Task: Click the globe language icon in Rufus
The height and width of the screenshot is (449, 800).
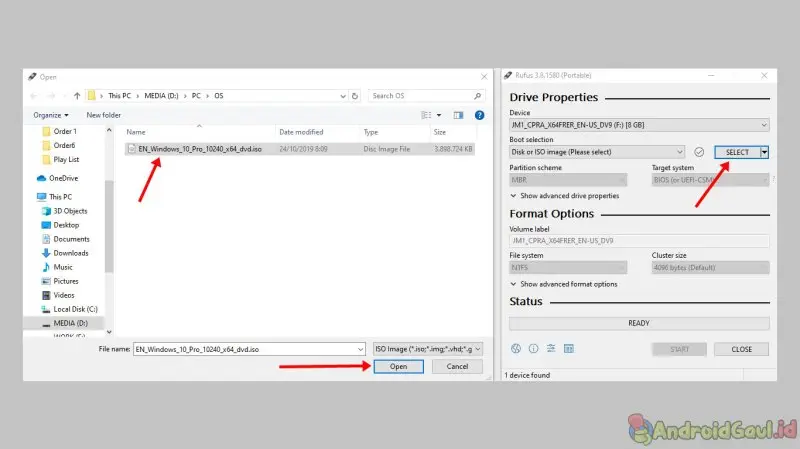Action: [516, 348]
